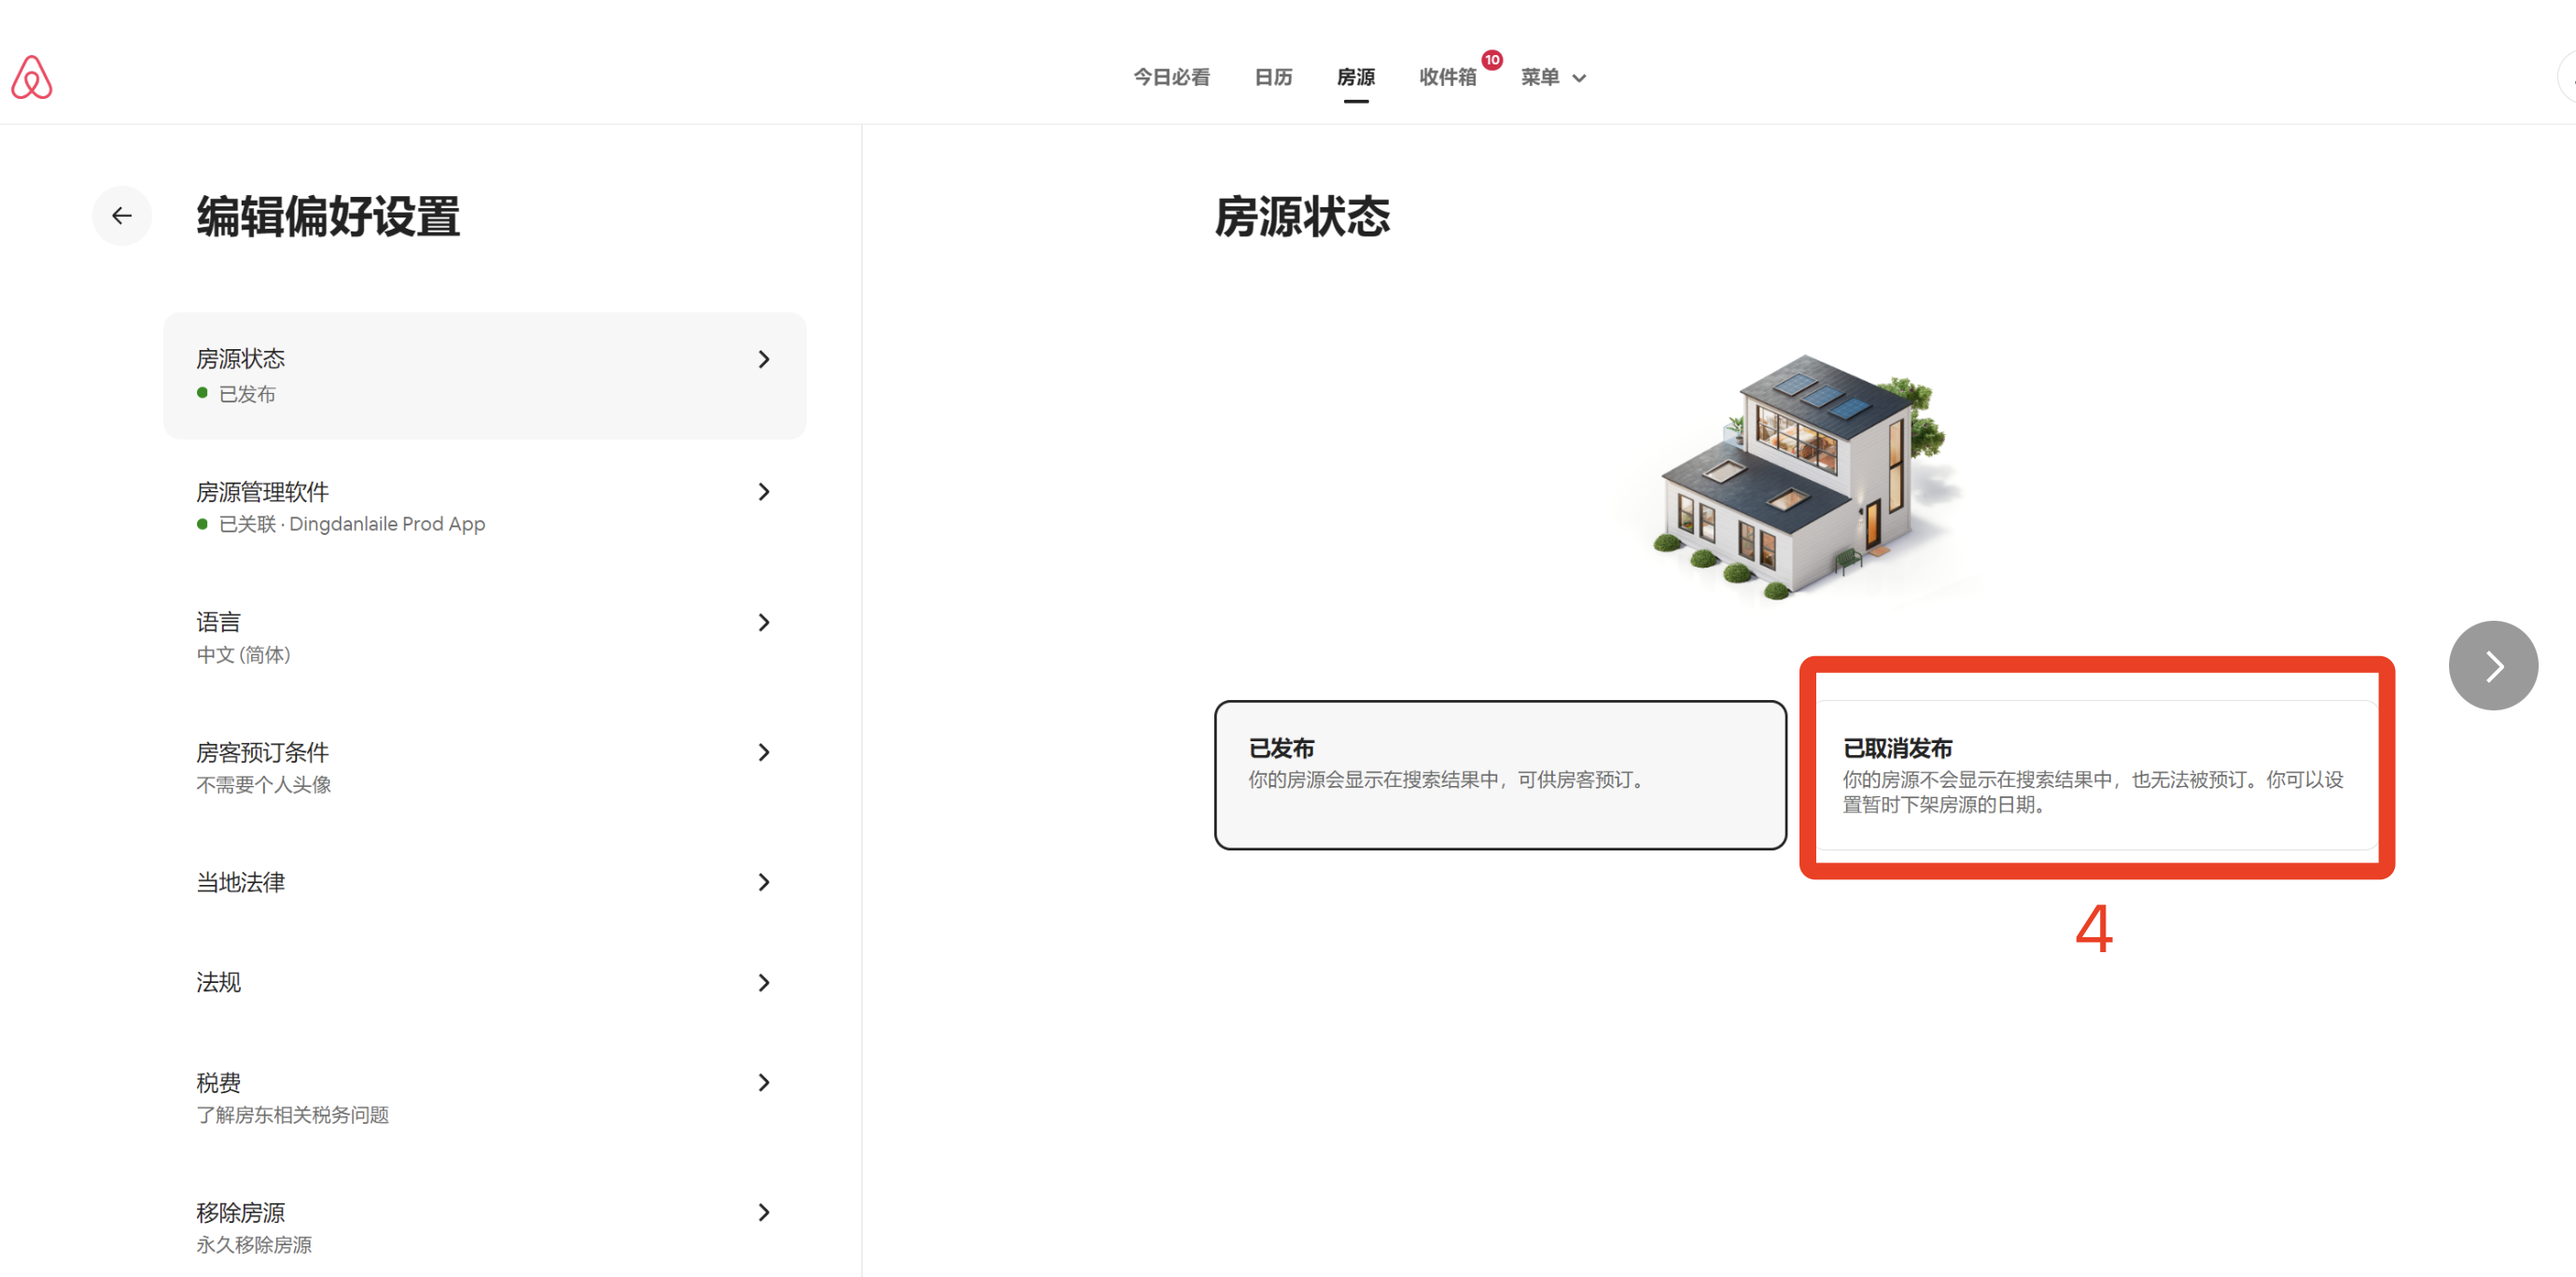
Task: Click the chevron next to 菜单
Action: pos(1579,78)
